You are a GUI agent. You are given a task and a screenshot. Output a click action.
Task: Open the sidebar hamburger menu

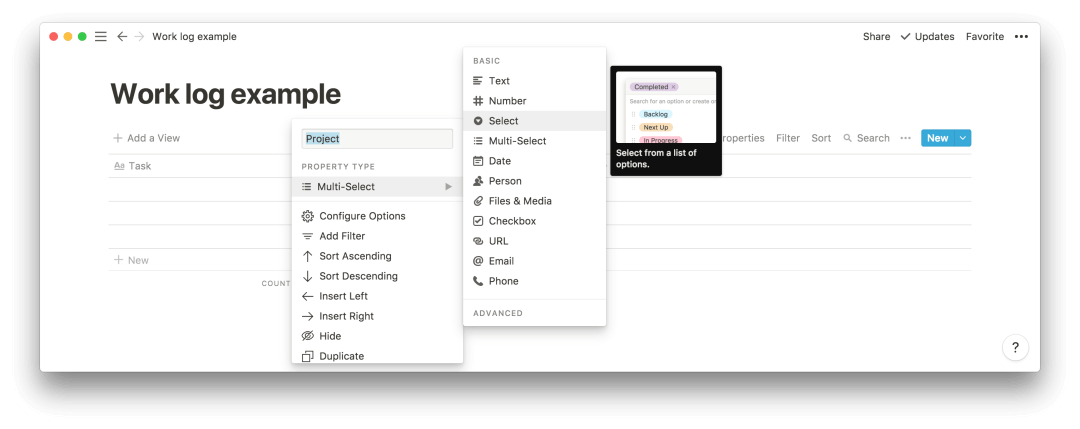click(x=101, y=36)
